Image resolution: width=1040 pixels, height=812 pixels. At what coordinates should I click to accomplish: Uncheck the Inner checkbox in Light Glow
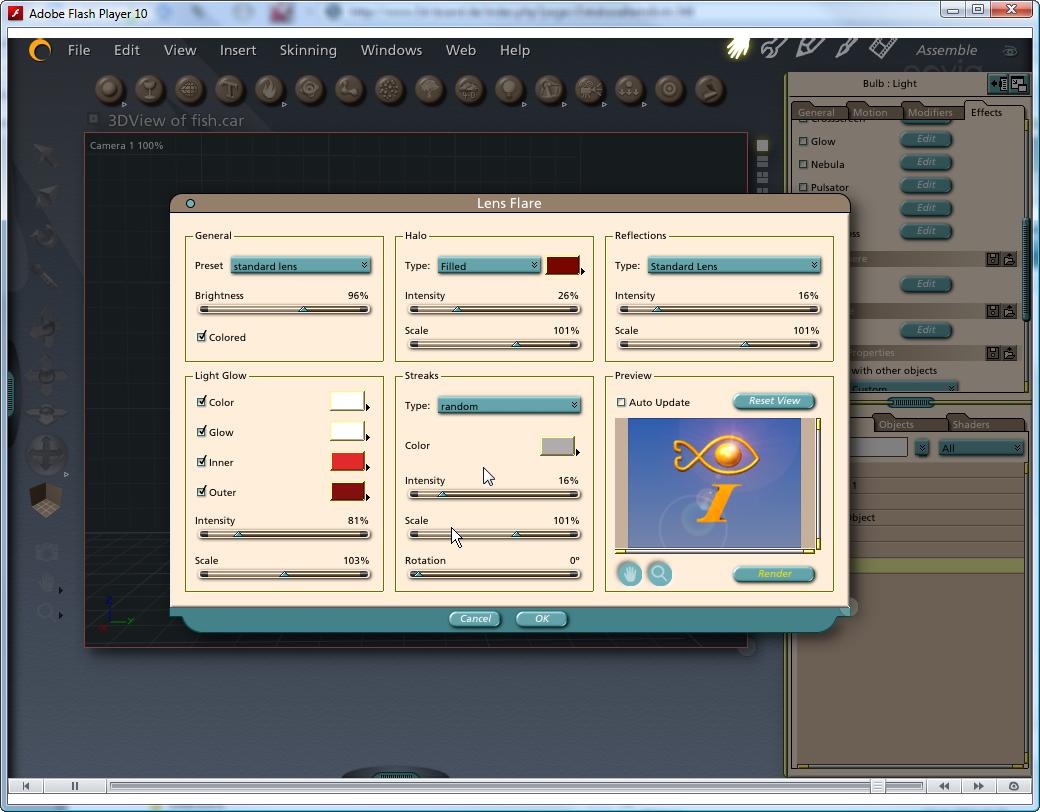coord(202,462)
